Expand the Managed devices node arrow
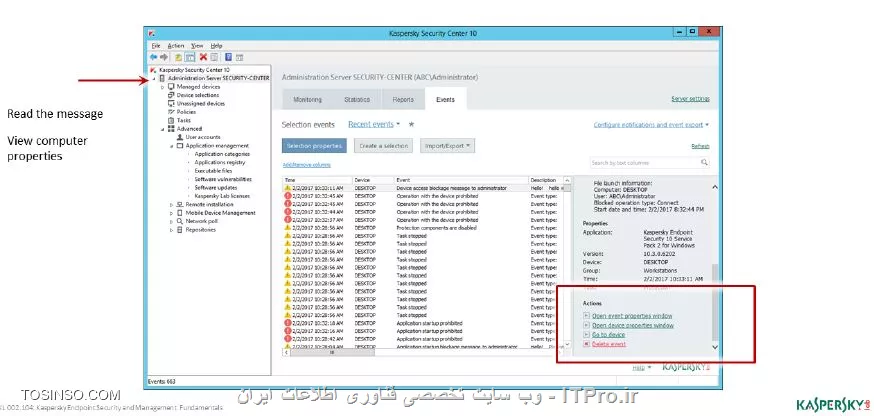This screenshot has height=416, width=874. coord(163,87)
